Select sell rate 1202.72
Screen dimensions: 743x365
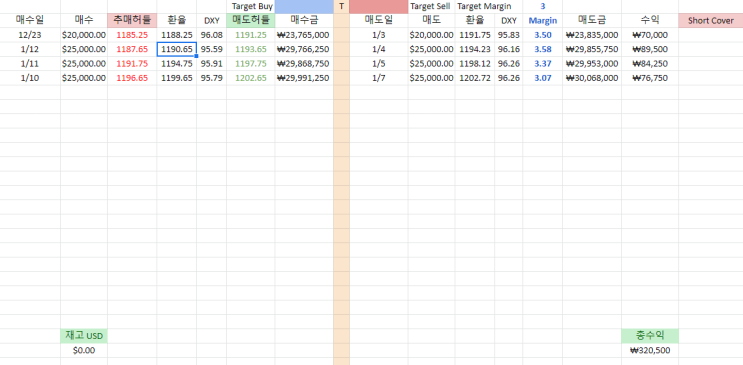(475, 78)
